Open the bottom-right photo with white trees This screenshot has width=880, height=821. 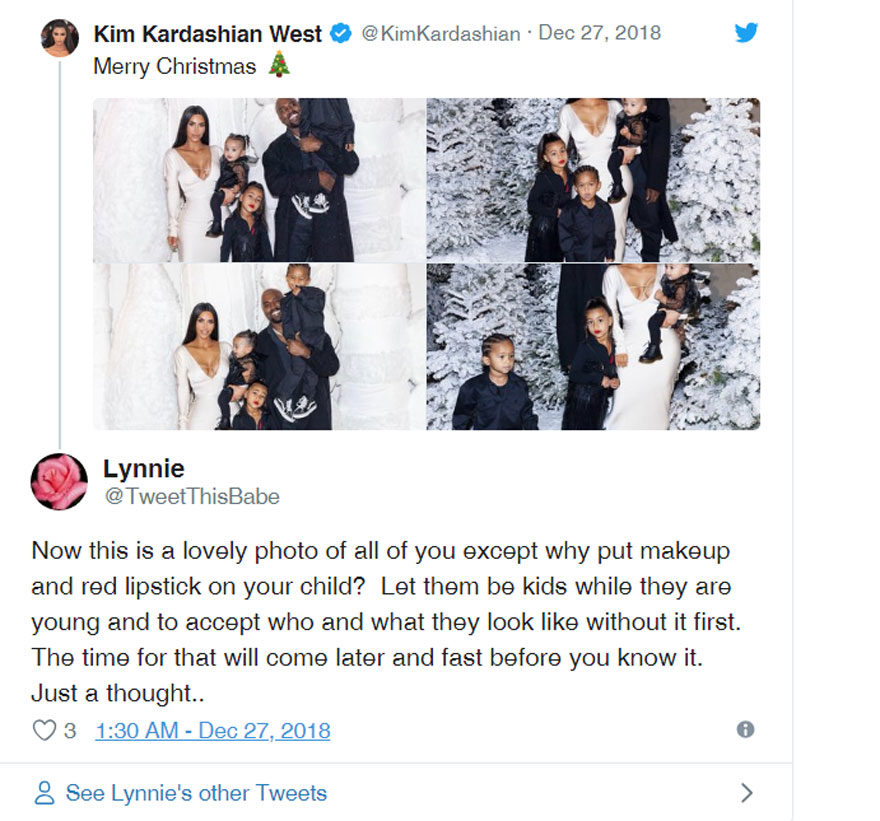593,347
